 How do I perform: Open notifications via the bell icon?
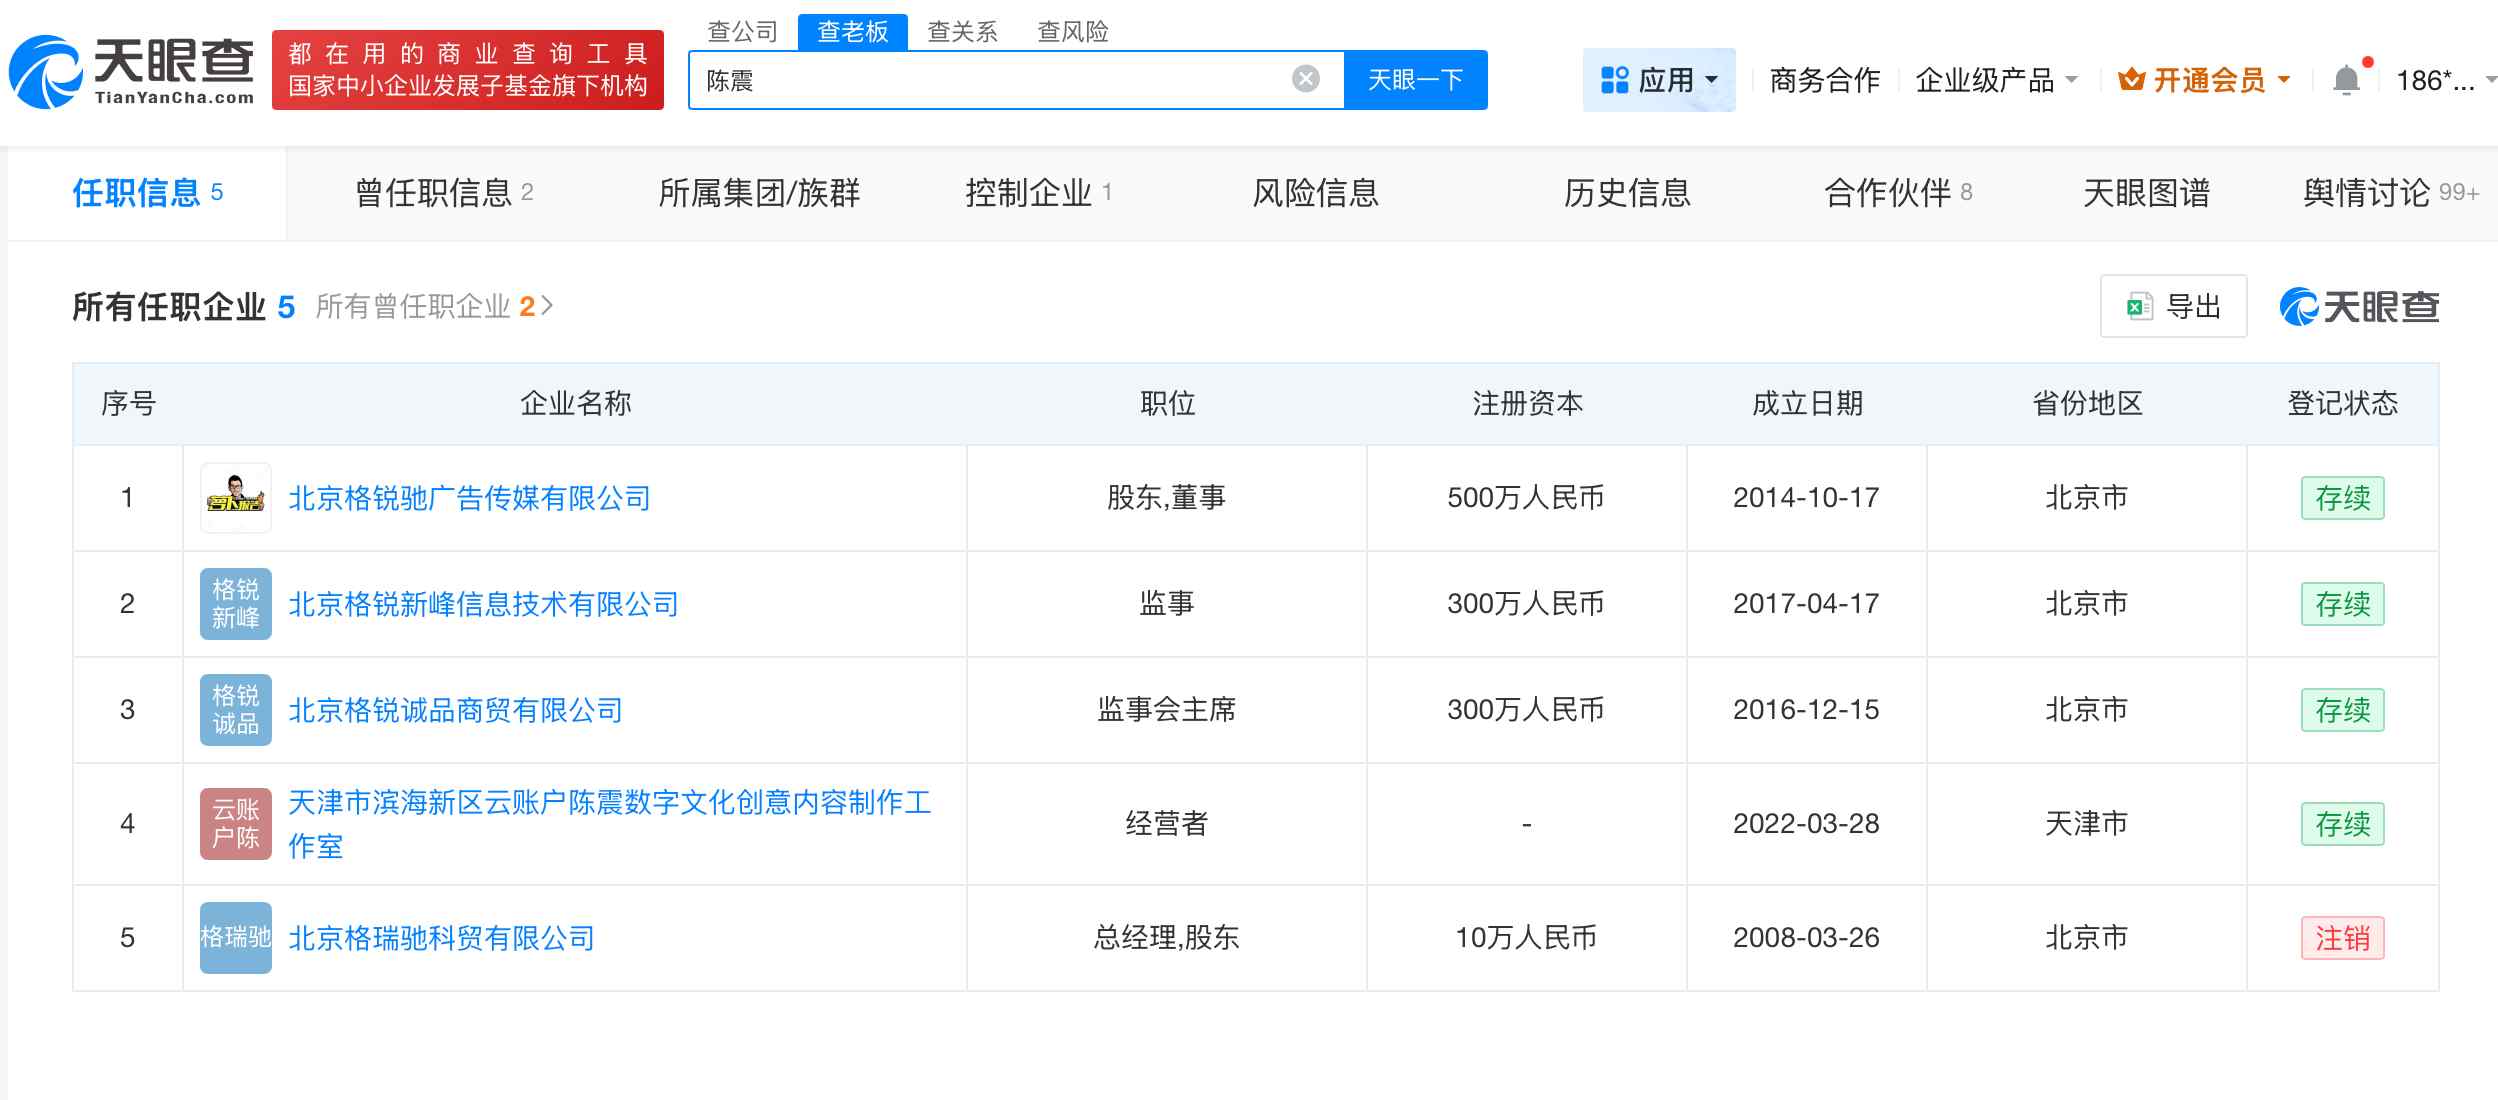pos(2348,78)
